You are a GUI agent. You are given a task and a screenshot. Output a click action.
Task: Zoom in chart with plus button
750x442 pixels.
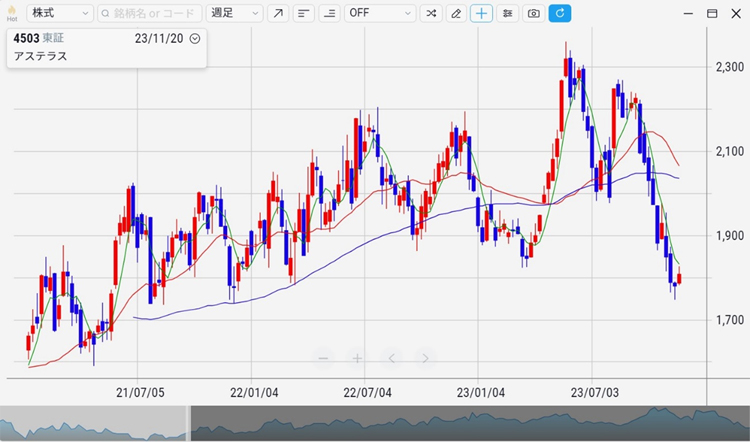pyautogui.click(x=357, y=358)
